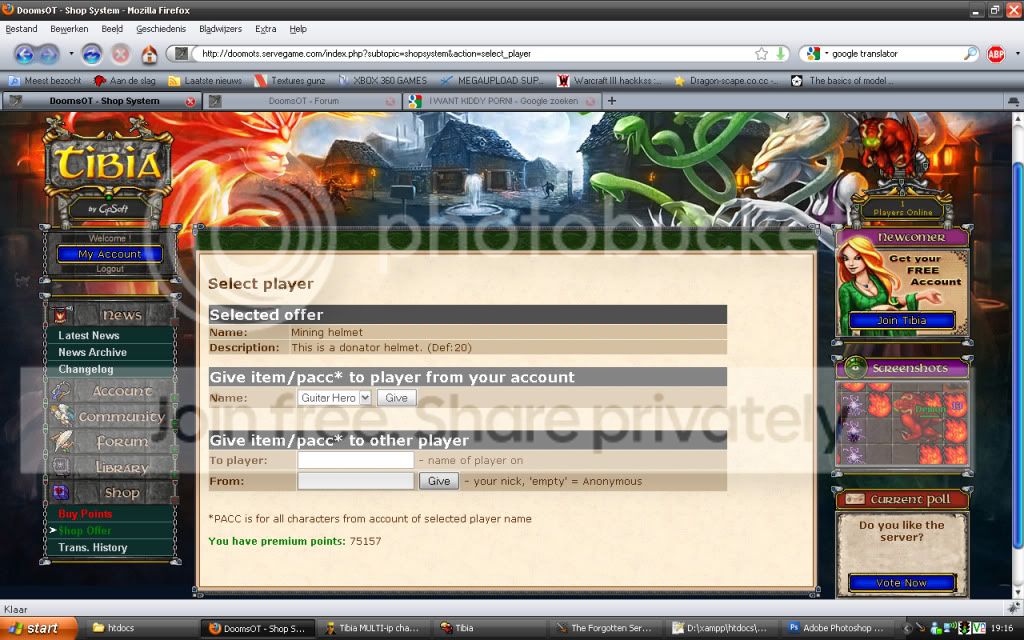Reload the page with refresh icon
This screenshot has height=640, width=1024.
tap(91, 54)
